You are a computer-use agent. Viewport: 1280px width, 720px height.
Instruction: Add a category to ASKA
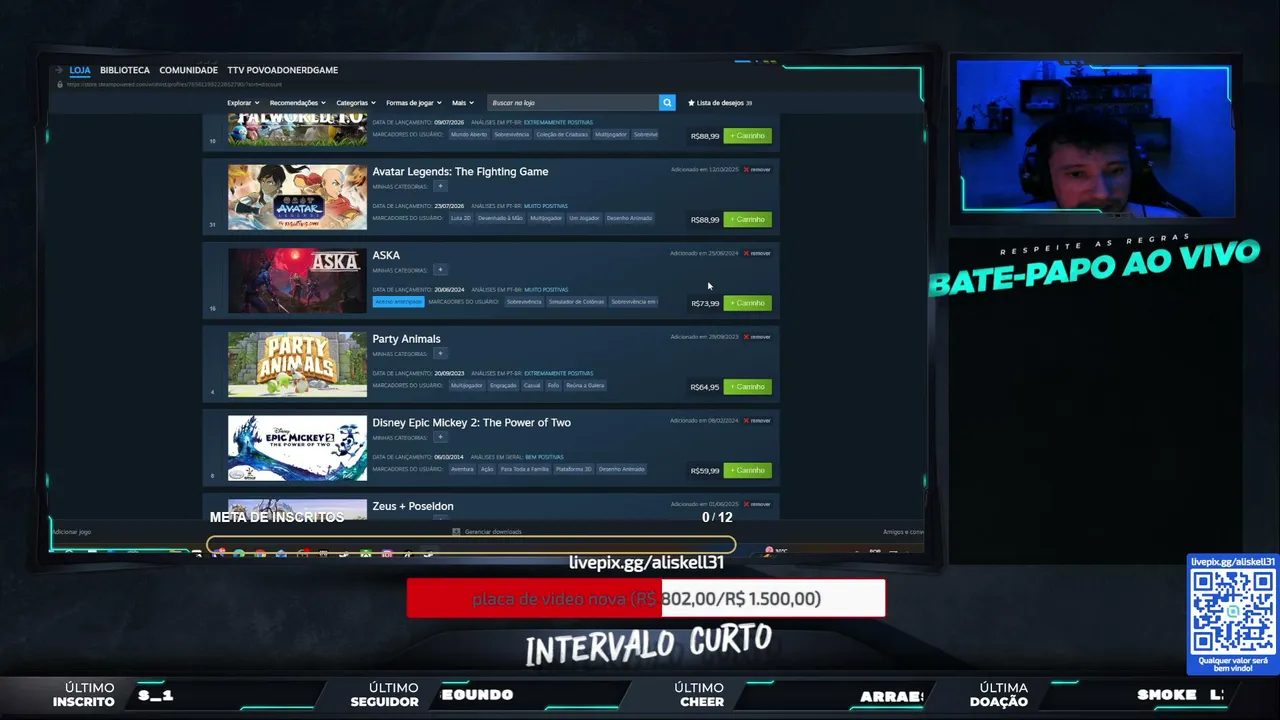(x=440, y=270)
